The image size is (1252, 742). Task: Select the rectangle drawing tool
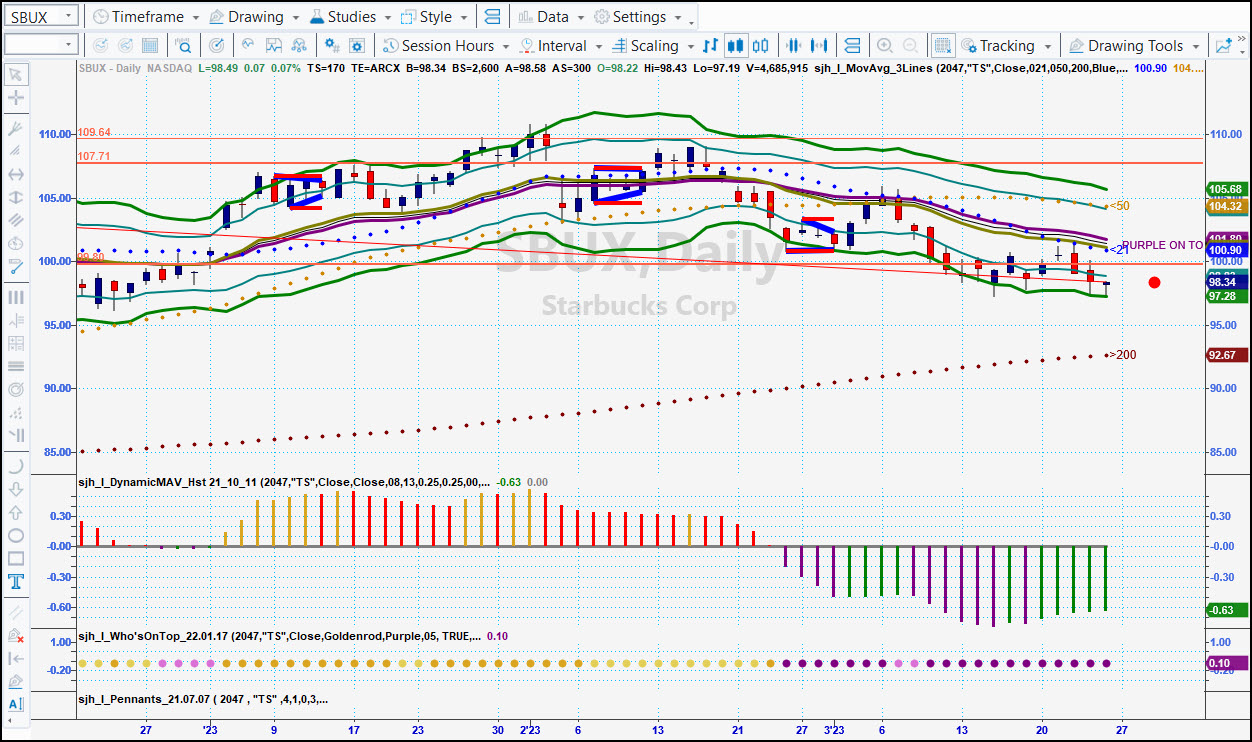tap(16, 558)
